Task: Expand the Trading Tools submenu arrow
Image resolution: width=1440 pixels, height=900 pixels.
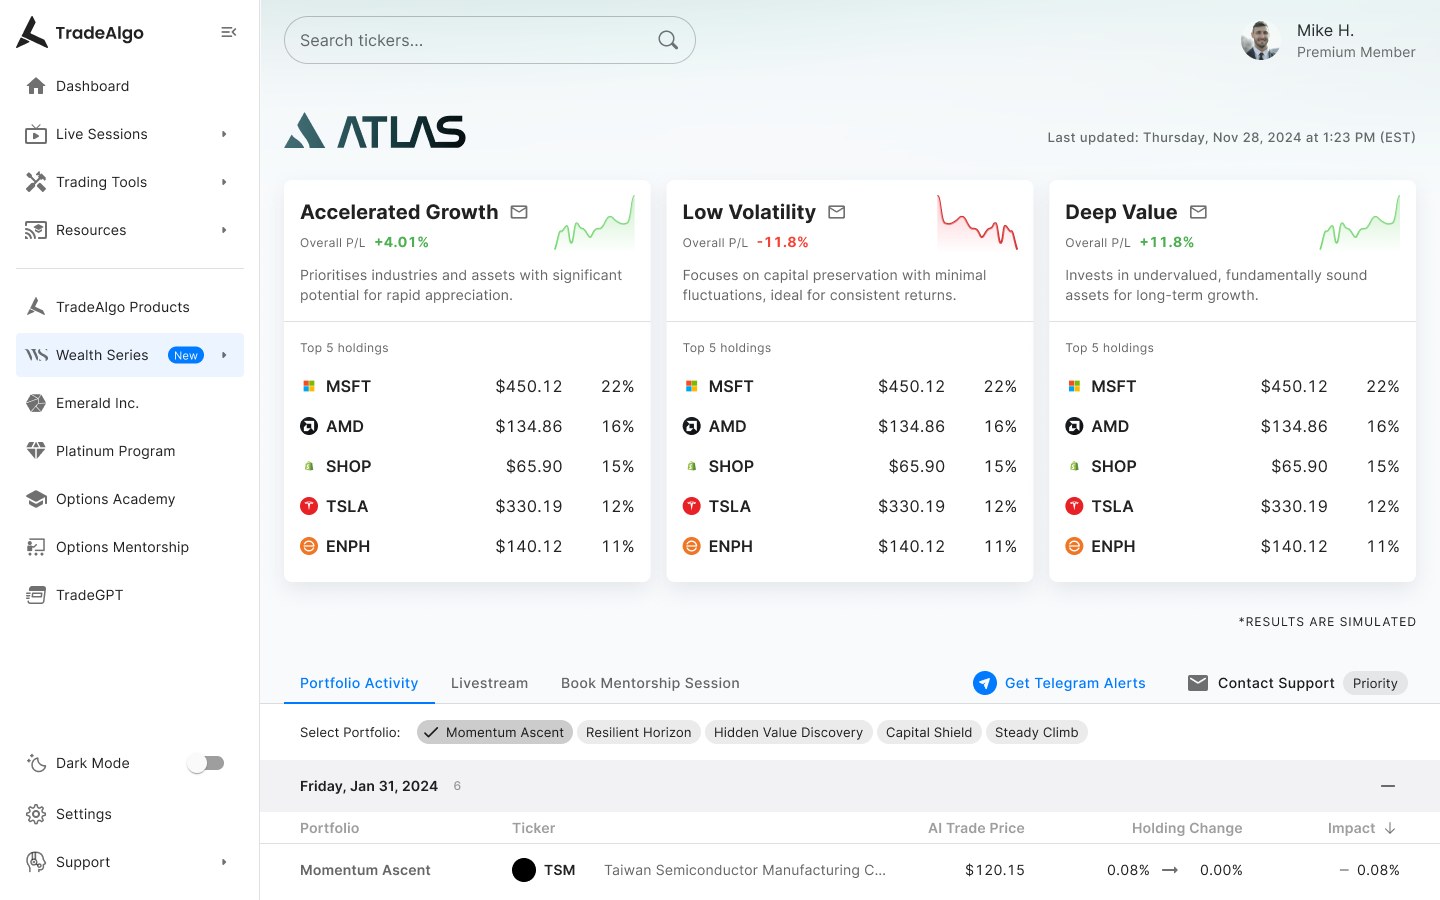Action: (224, 182)
